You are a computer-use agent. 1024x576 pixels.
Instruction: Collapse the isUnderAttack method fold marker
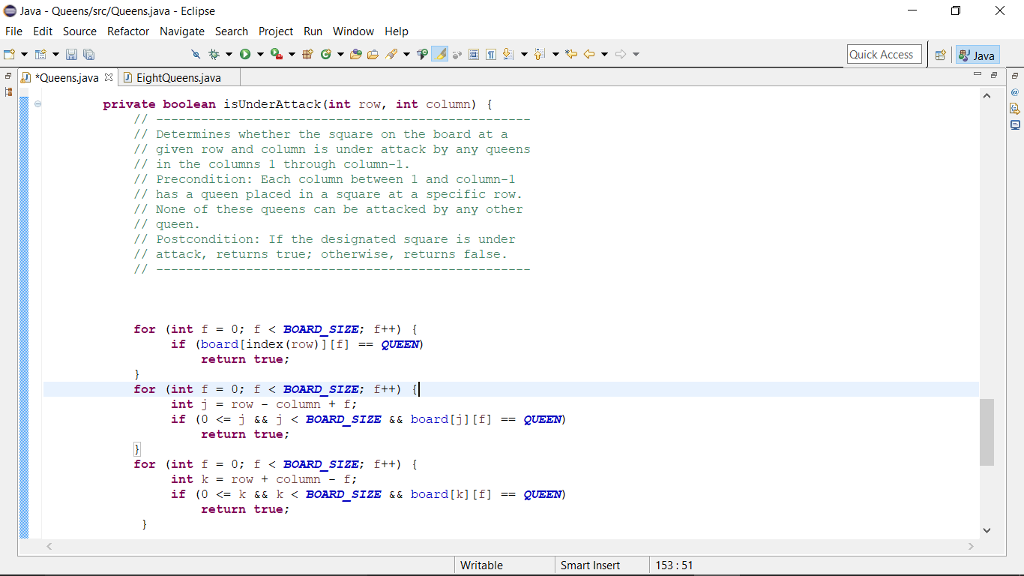click(x=37, y=104)
